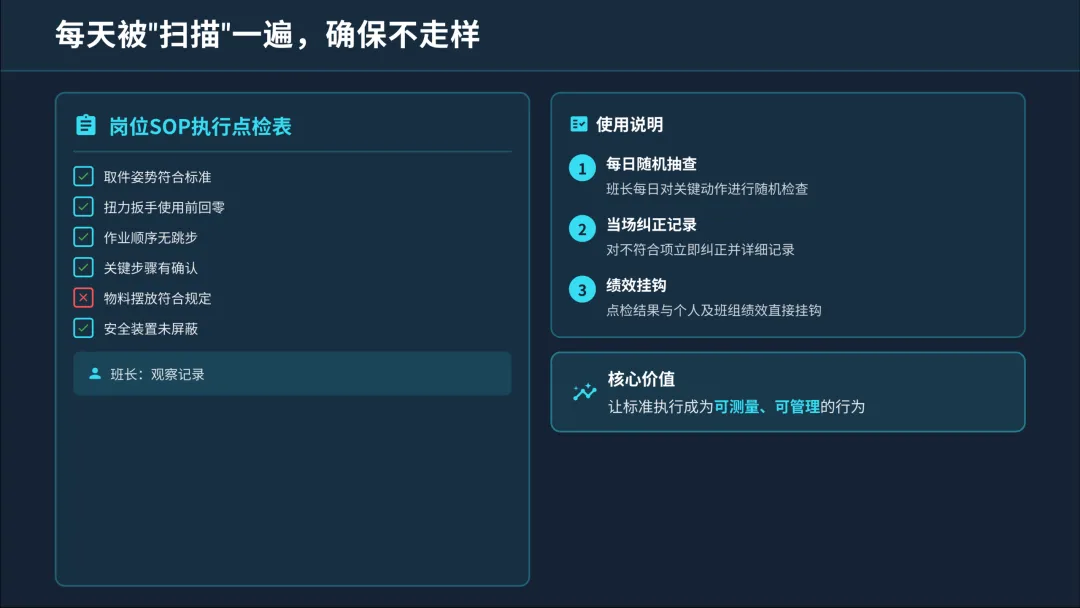Click the number 3 circle badge
1080x608 pixels.
(x=582, y=290)
